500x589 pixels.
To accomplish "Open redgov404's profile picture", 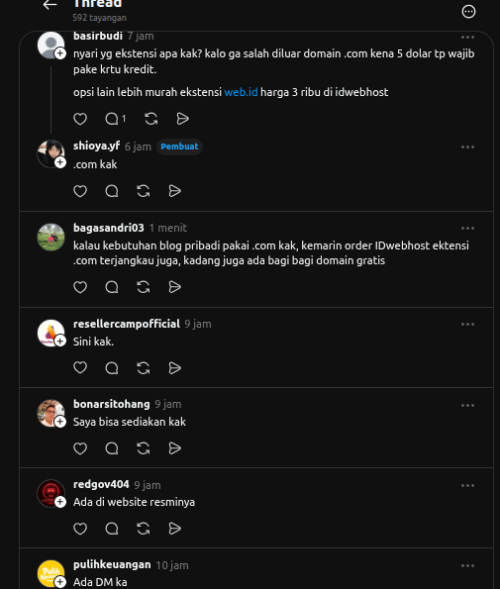I will click(51, 493).
